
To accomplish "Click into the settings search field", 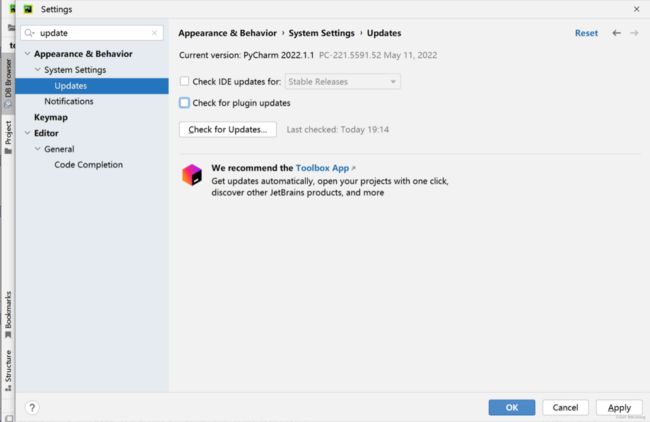I will click(92, 33).
